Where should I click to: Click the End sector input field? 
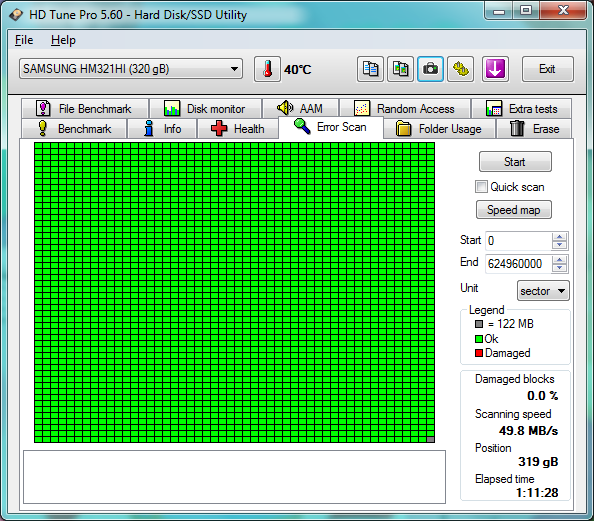point(518,264)
